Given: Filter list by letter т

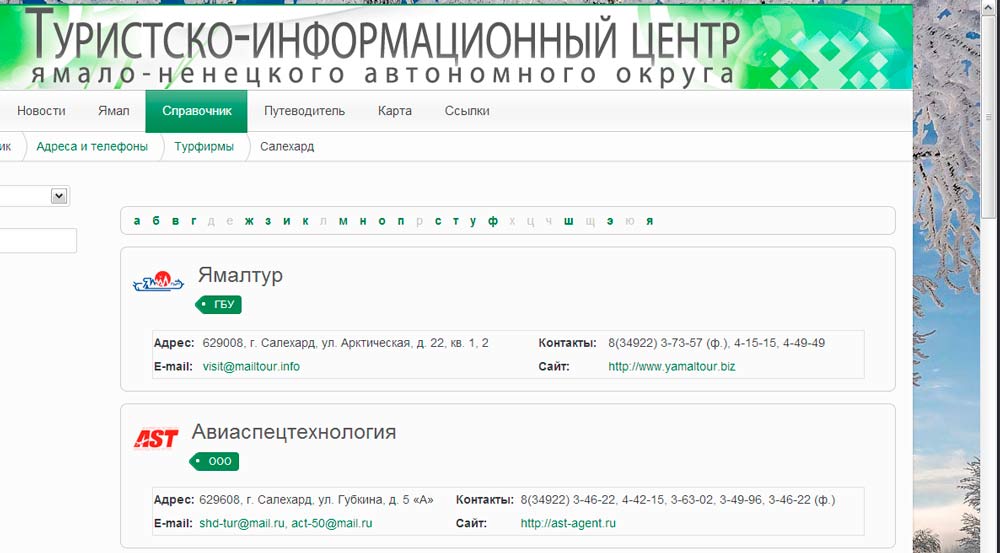Looking at the screenshot, I should [x=456, y=221].
